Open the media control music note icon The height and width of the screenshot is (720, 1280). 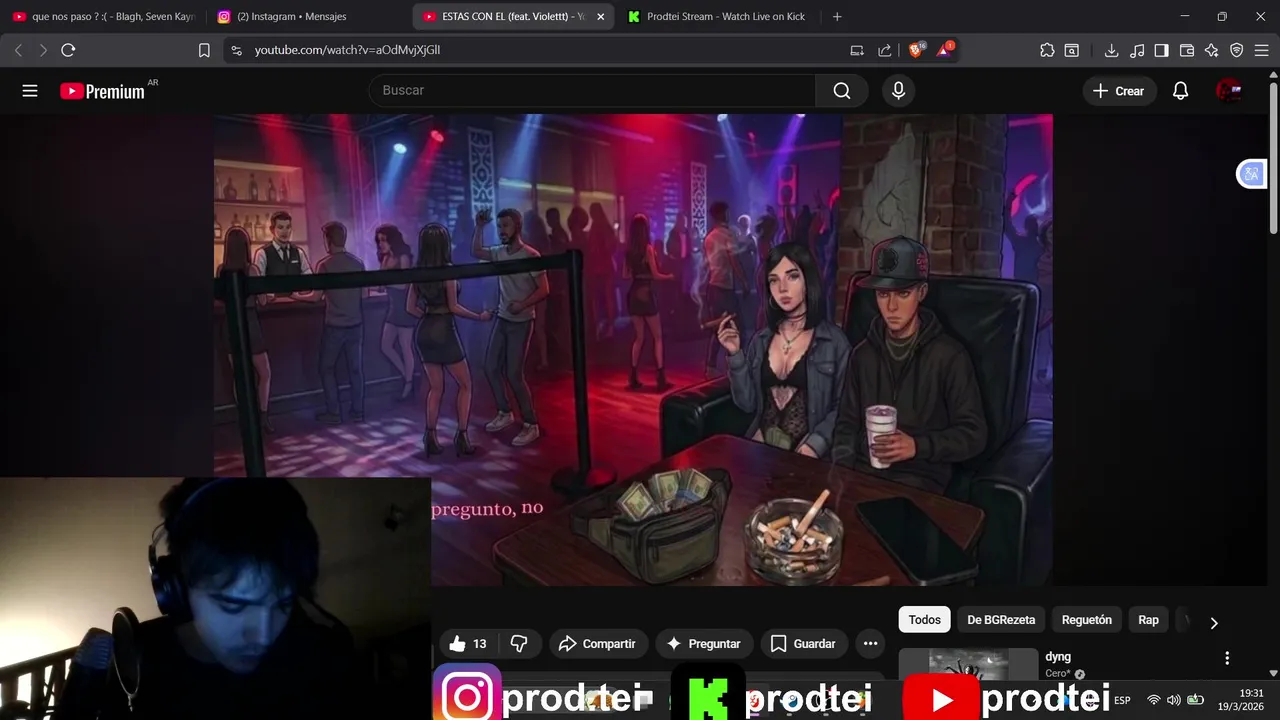point(1137,50)
